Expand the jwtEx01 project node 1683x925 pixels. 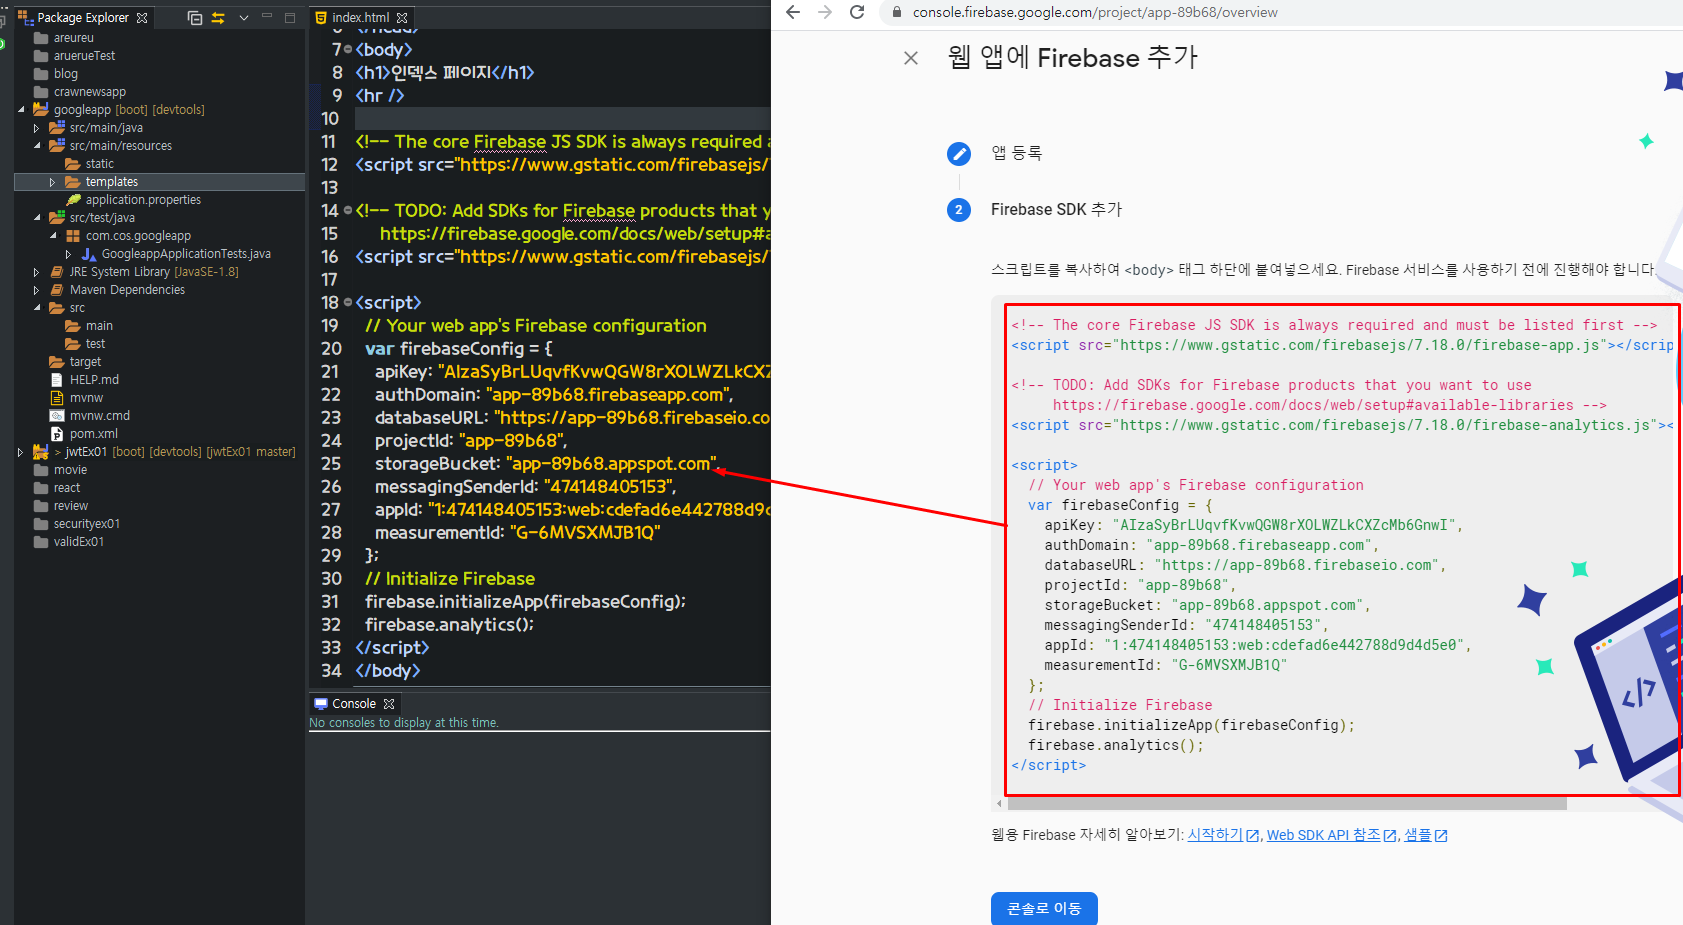click(21, 452)
